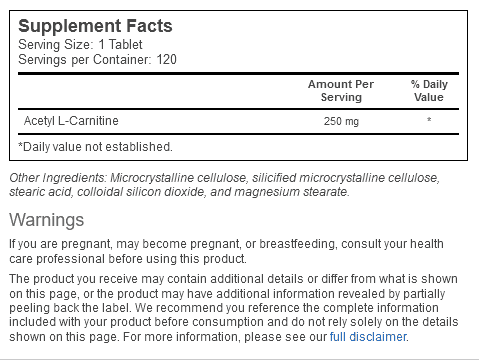
Task: Click the Warnings heading
Action: click(47, 220)
